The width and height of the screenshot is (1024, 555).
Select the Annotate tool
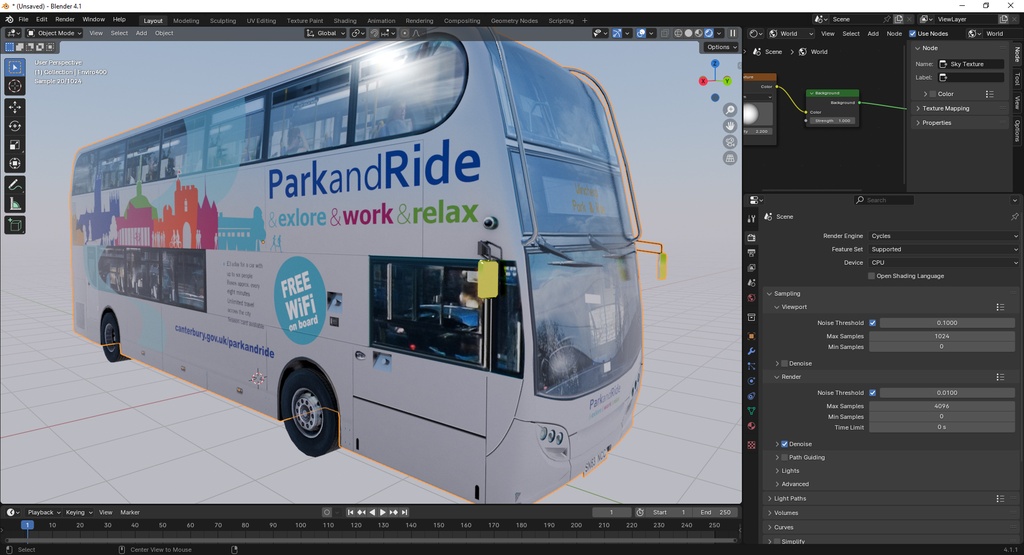tap(15, 185)
